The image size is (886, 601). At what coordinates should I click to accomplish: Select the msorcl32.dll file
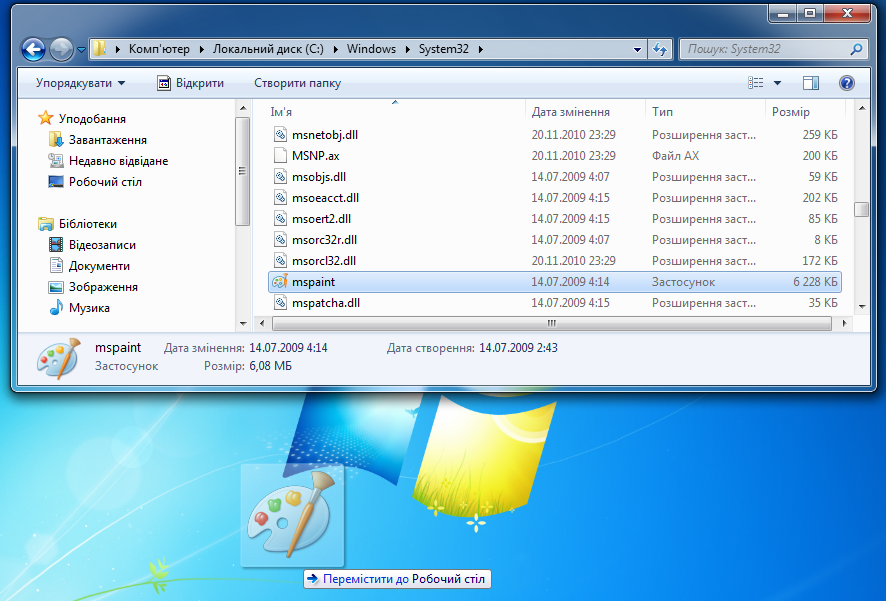pos(555,260)
